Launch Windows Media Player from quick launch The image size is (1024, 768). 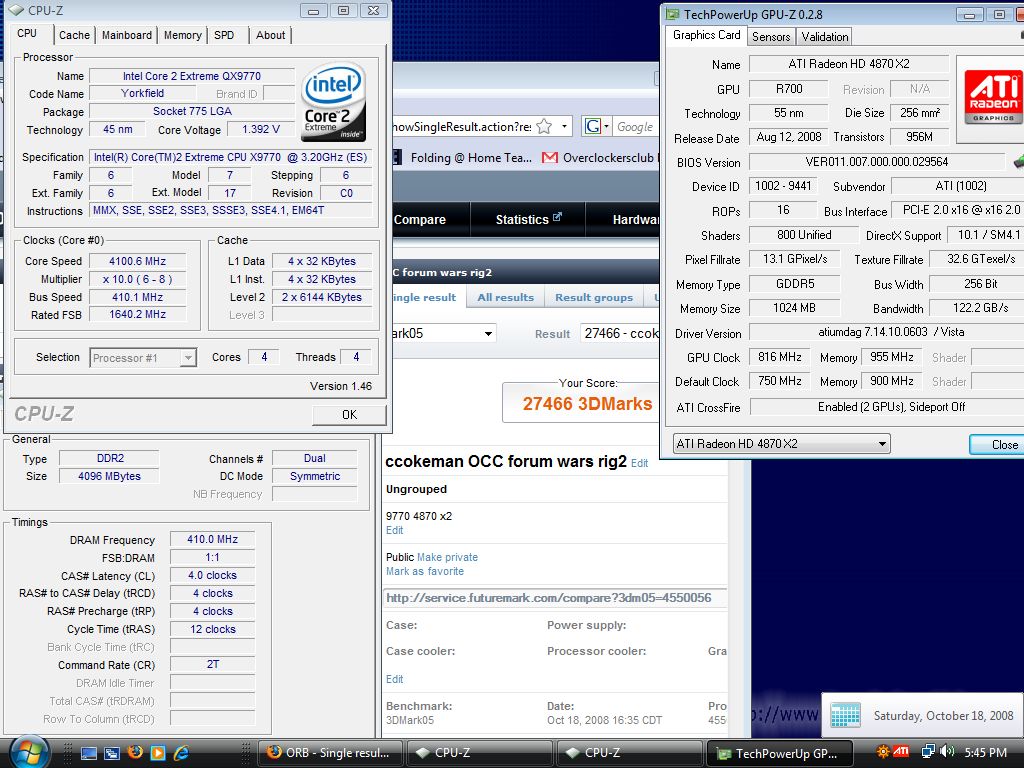[158, 753]
